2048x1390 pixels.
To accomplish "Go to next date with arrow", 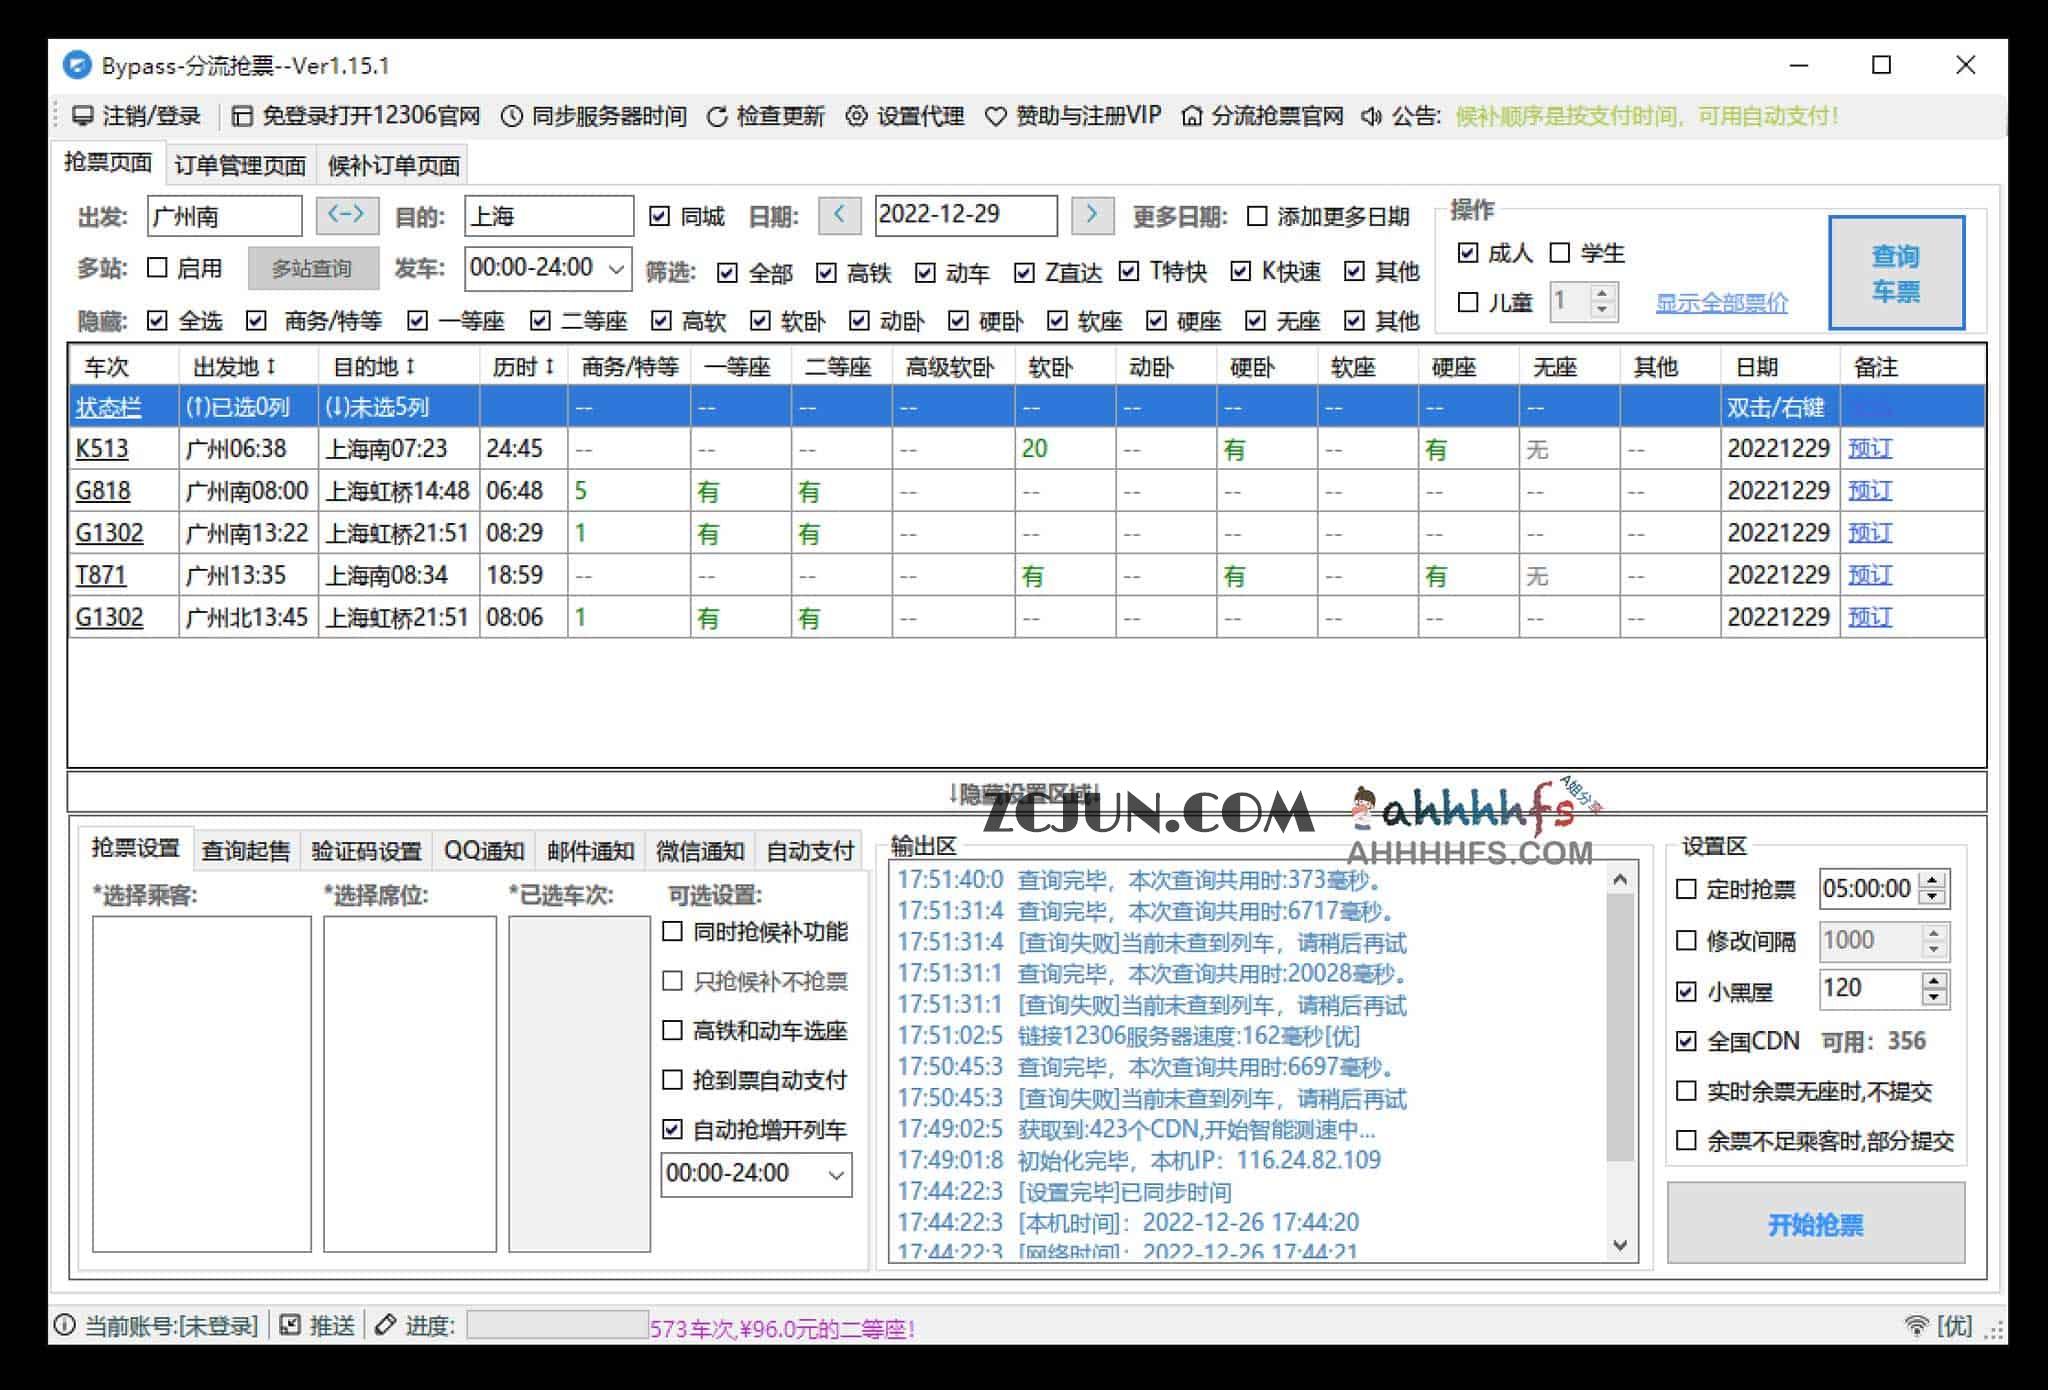I will (1091, 215).
